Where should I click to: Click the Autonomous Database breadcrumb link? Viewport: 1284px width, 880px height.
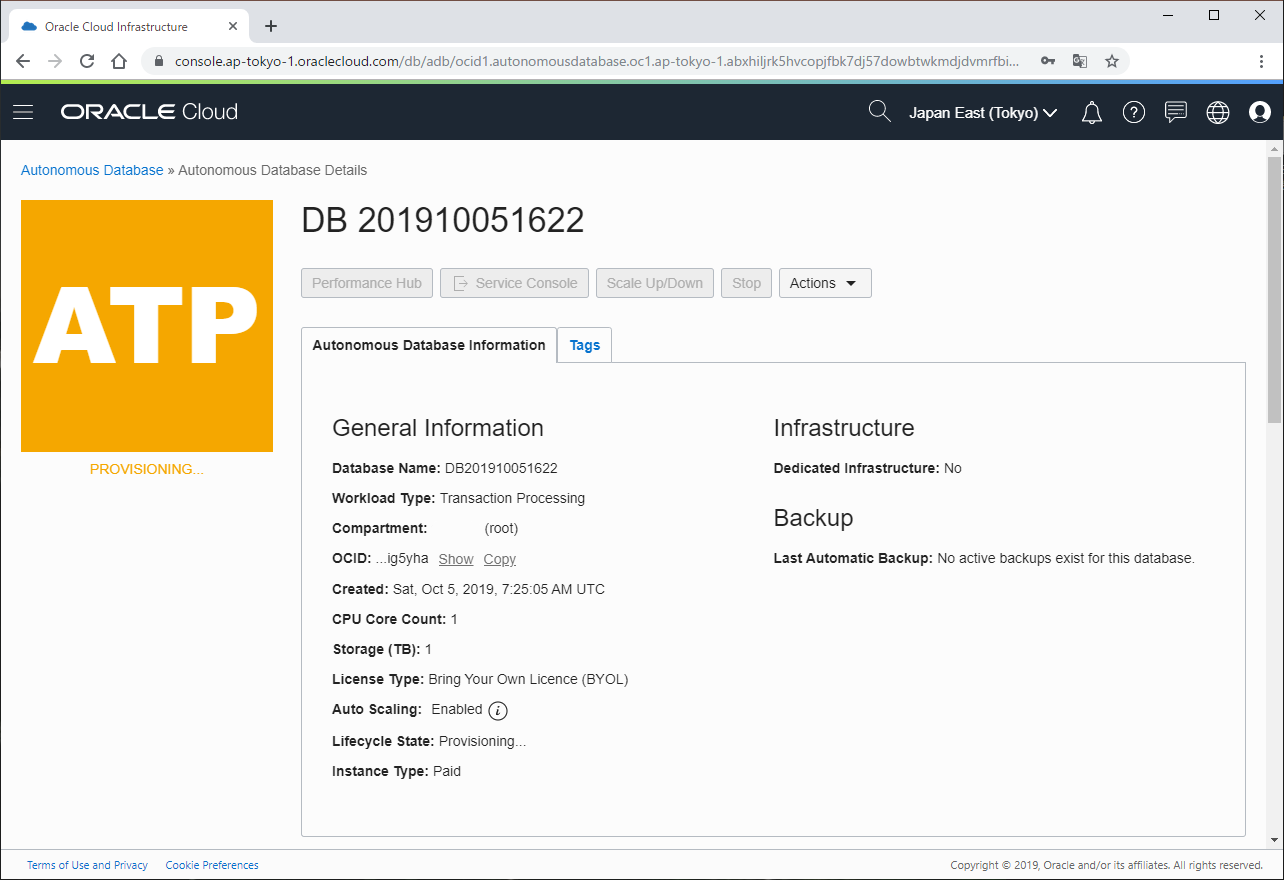pyautogui.click(x=92, y=170)
